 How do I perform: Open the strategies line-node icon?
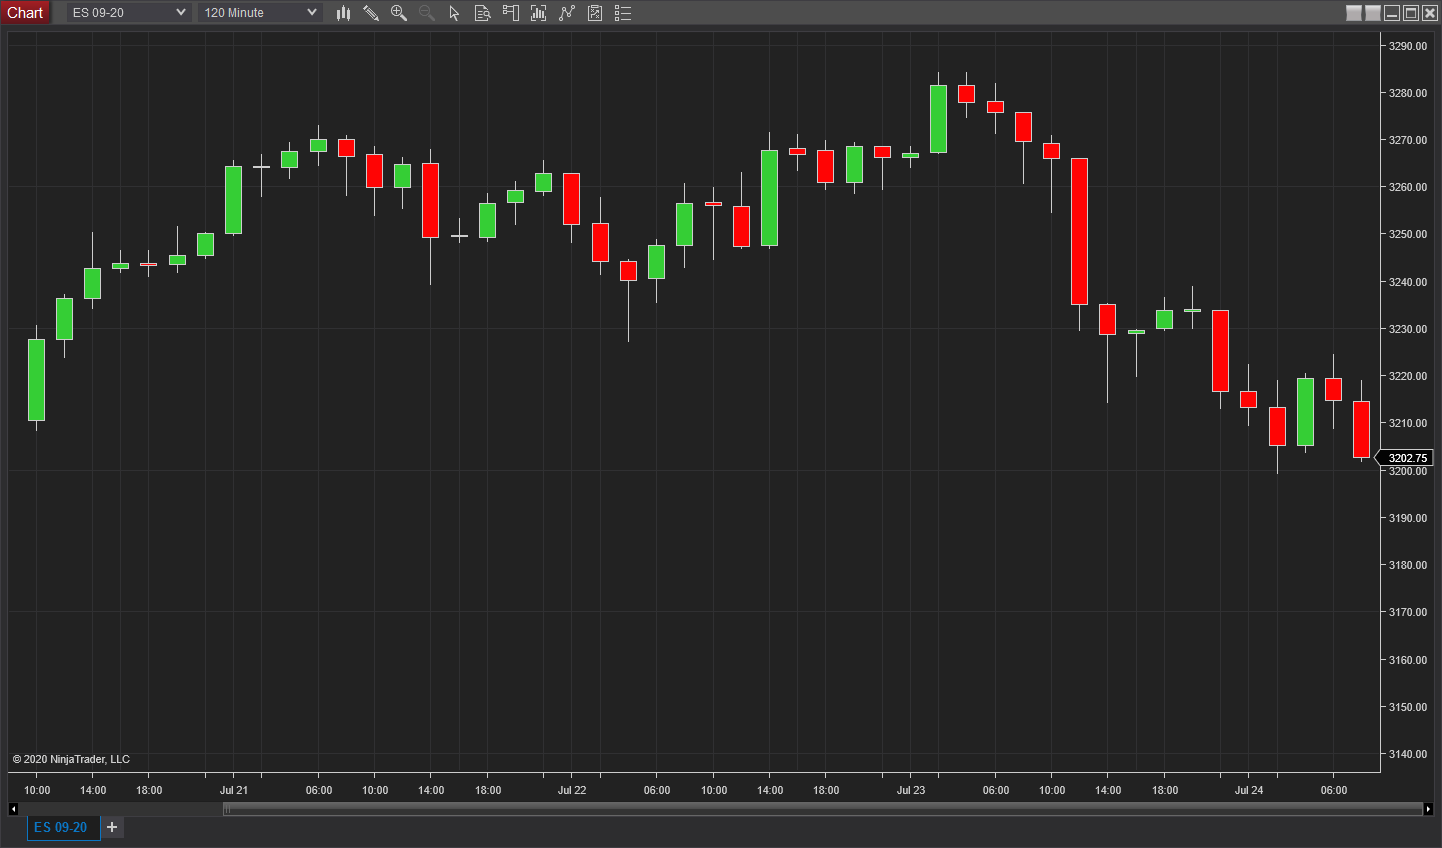click(x=567, y=13)
